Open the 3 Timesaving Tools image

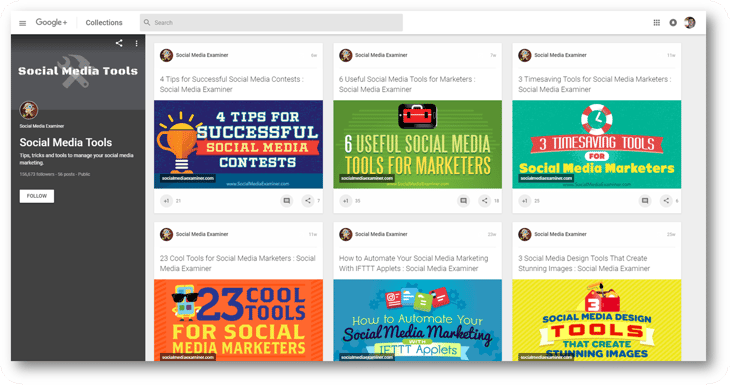[x=597, y=144]
